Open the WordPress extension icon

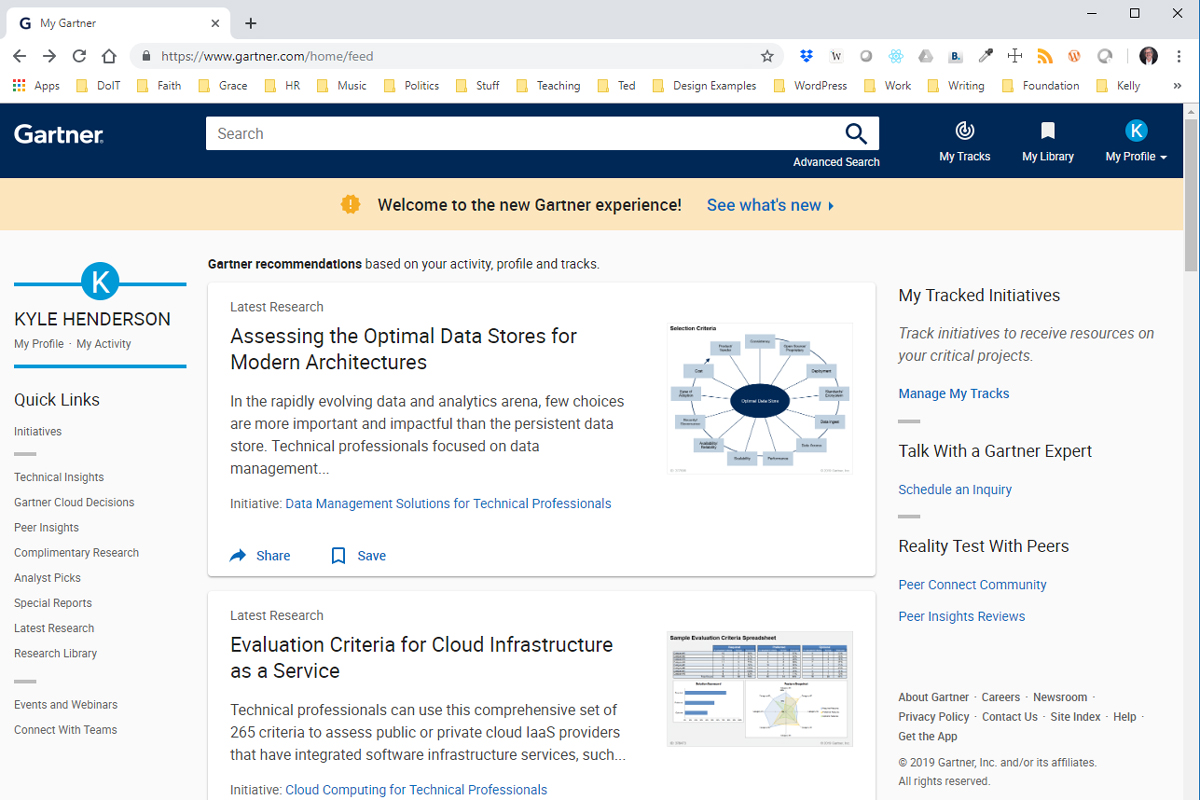[x=1073, y=56]
